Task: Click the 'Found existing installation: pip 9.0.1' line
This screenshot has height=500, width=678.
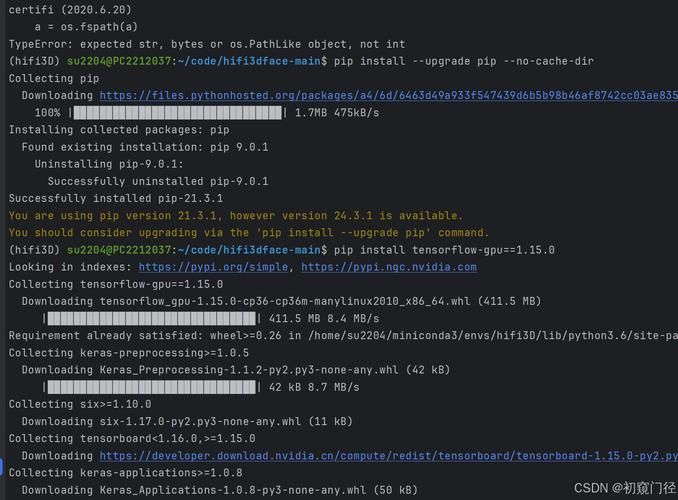Action: 145,147
